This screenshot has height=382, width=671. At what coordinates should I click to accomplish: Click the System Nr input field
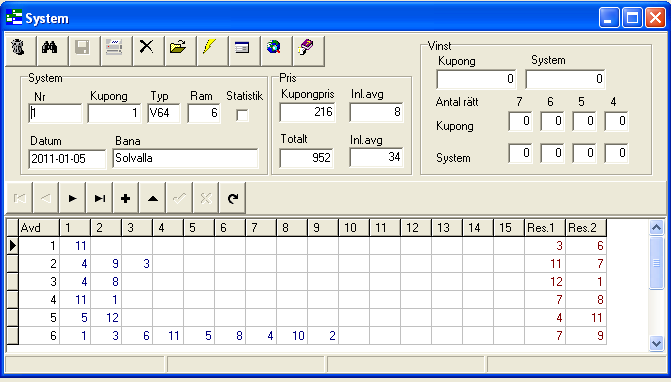tap(55, 113)
